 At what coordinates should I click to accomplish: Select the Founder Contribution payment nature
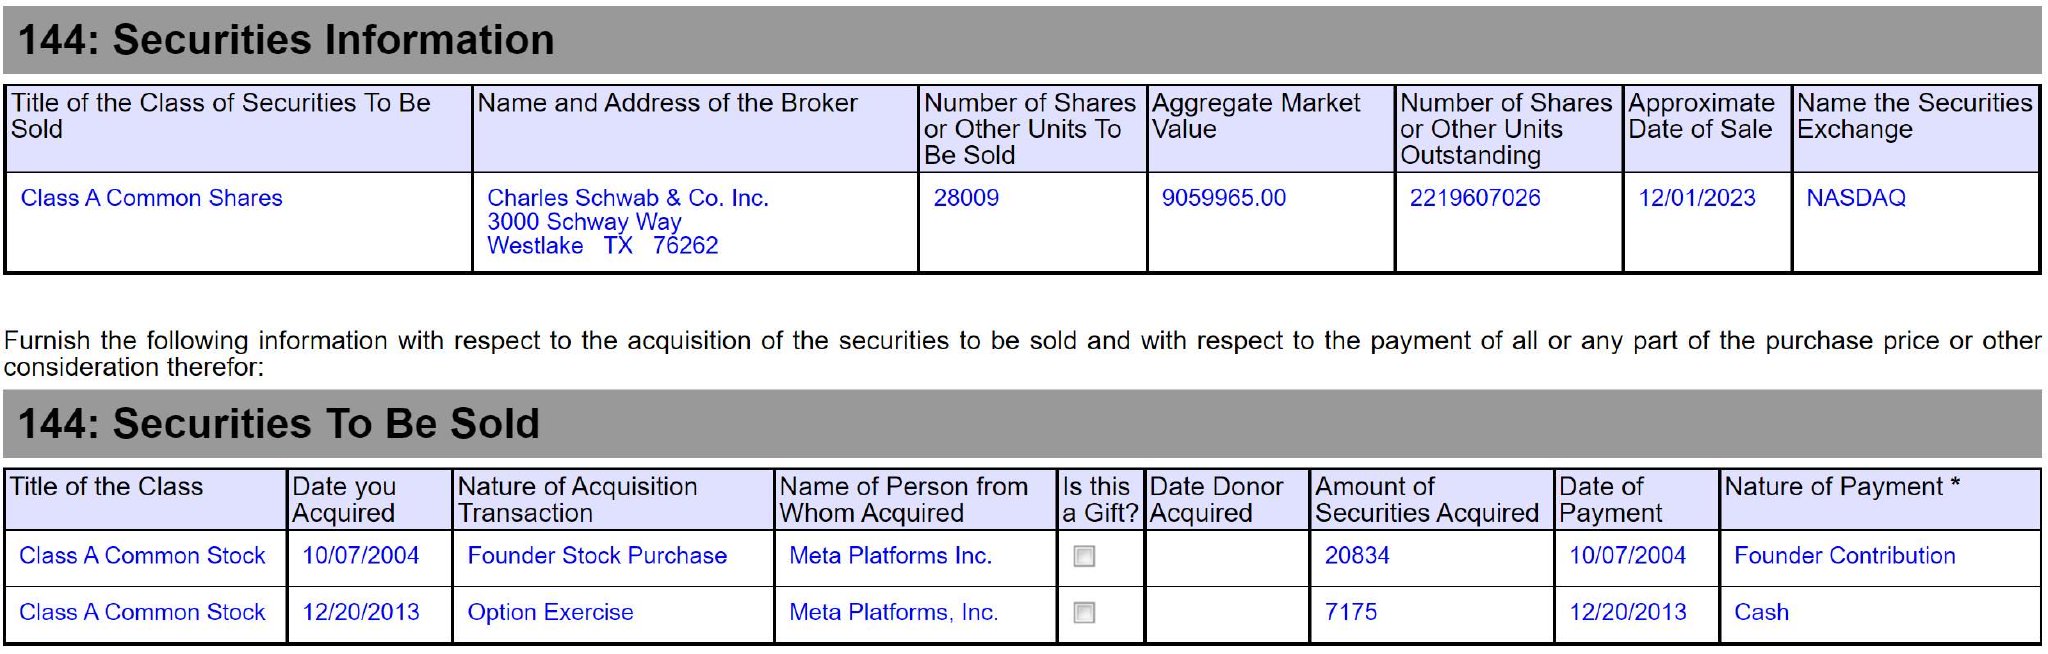point(1845,556)
